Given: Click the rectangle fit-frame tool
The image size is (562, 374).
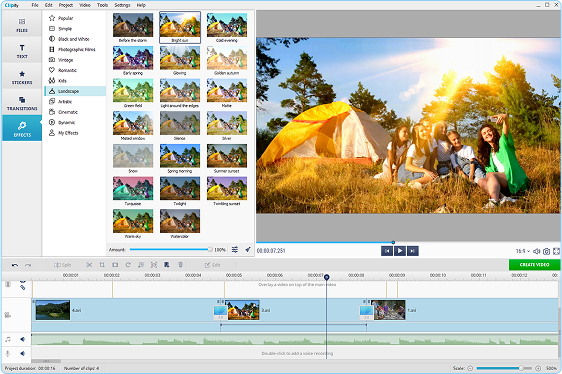Looking at the screenshot, I should 115,265.
